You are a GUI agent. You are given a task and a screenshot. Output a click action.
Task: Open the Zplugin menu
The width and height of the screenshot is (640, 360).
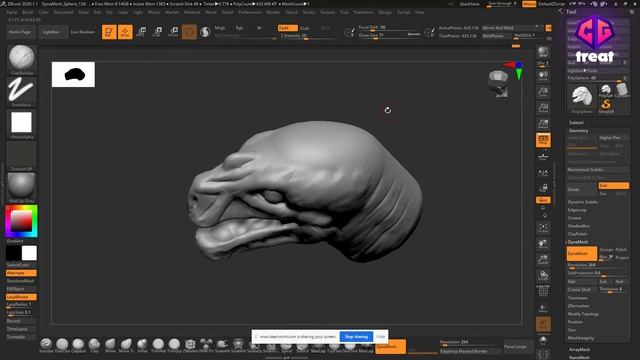385,12
